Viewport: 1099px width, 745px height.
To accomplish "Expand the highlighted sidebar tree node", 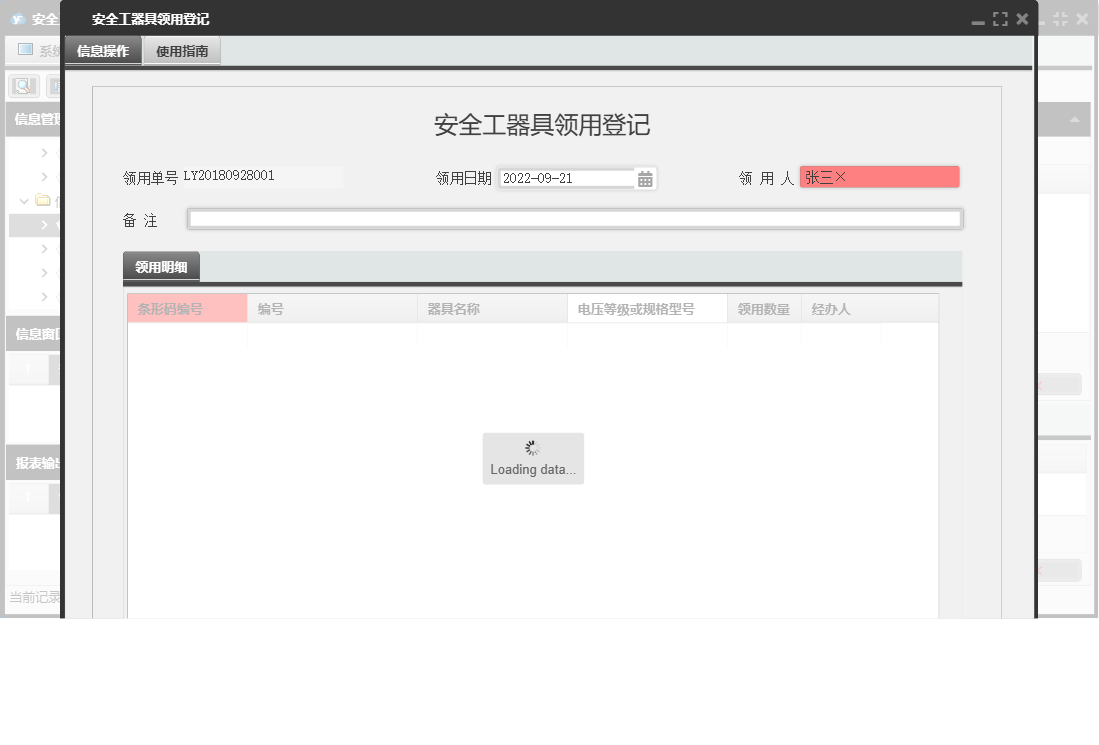I will pos(46,224).
